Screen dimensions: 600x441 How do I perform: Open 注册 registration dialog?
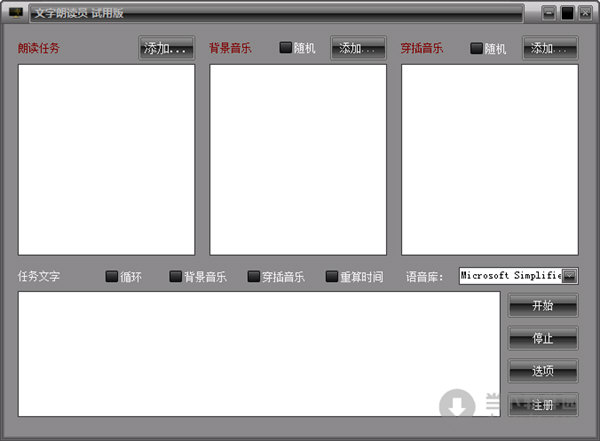543,404
